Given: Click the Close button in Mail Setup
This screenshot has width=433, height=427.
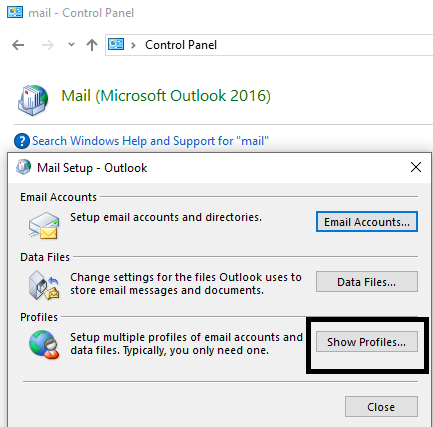Looking at the screenshot, I should coord(381,407).
